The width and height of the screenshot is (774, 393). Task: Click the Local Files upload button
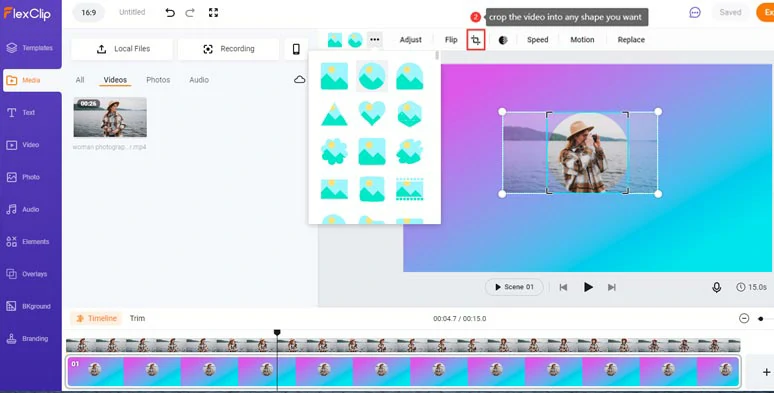pos(122,49)
